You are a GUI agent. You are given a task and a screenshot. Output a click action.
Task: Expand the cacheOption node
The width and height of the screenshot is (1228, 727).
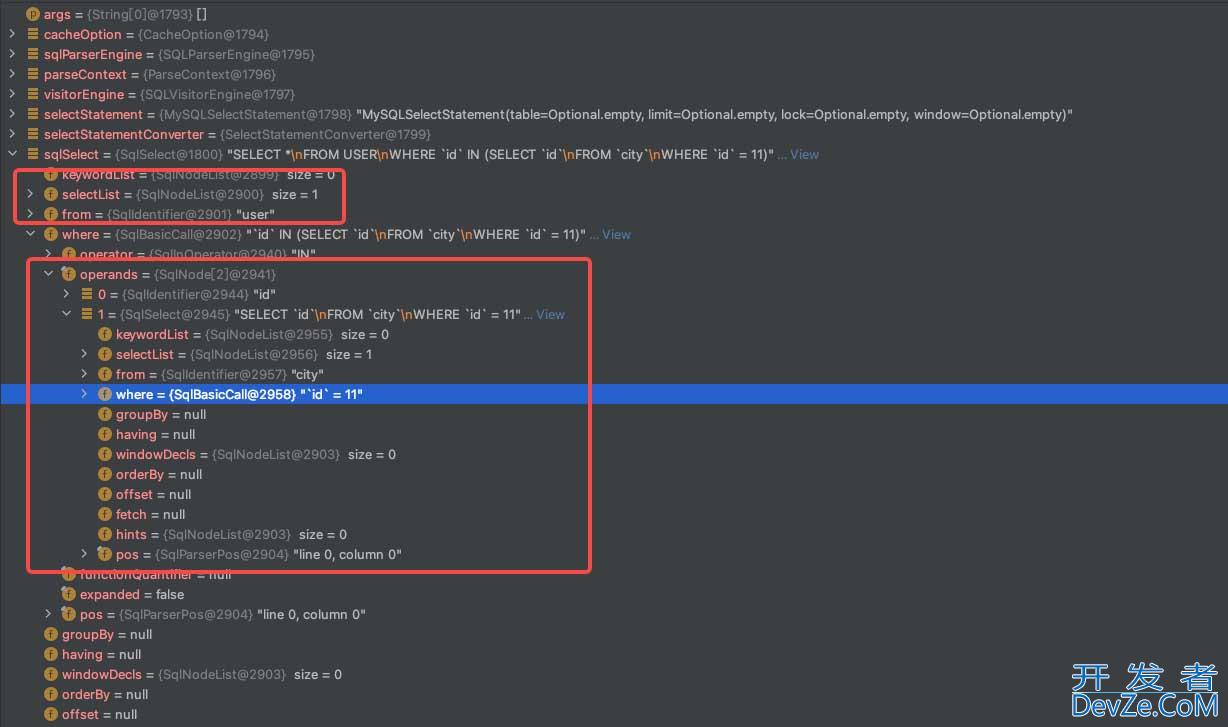(12, 35)
